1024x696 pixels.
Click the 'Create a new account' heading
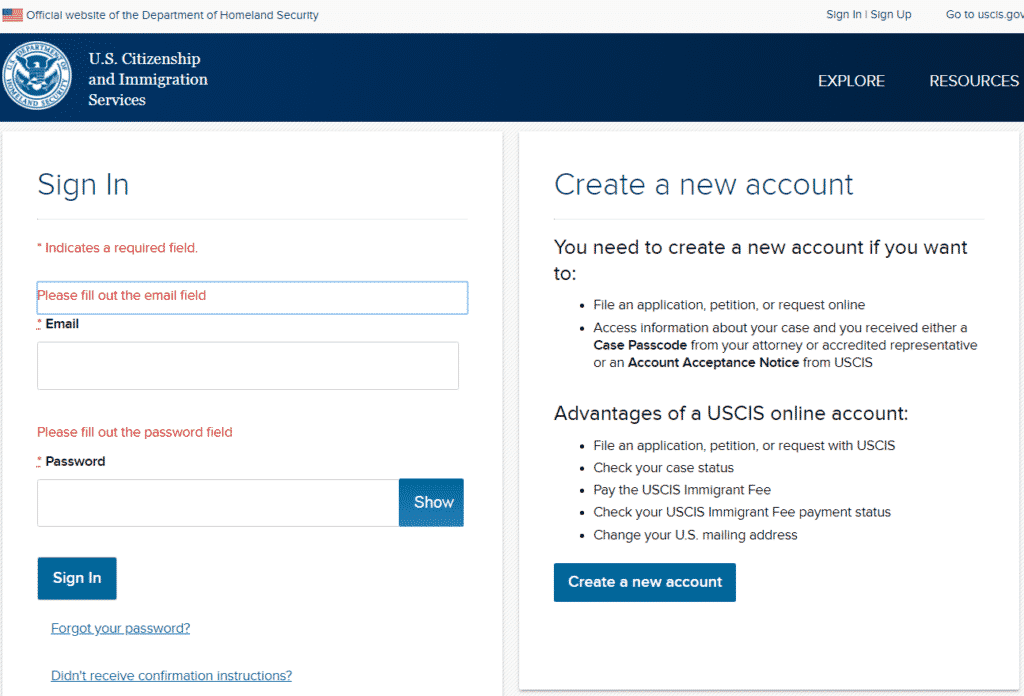[x=703, y=185]
